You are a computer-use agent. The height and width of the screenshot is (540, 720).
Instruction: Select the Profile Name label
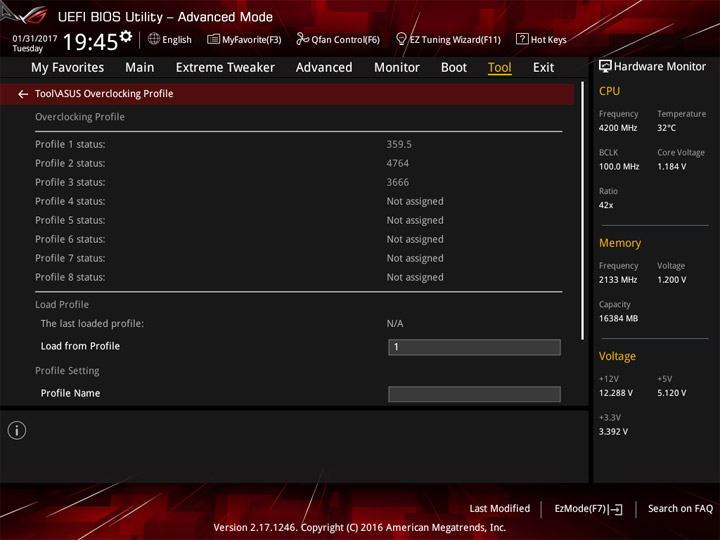point(70,393)
